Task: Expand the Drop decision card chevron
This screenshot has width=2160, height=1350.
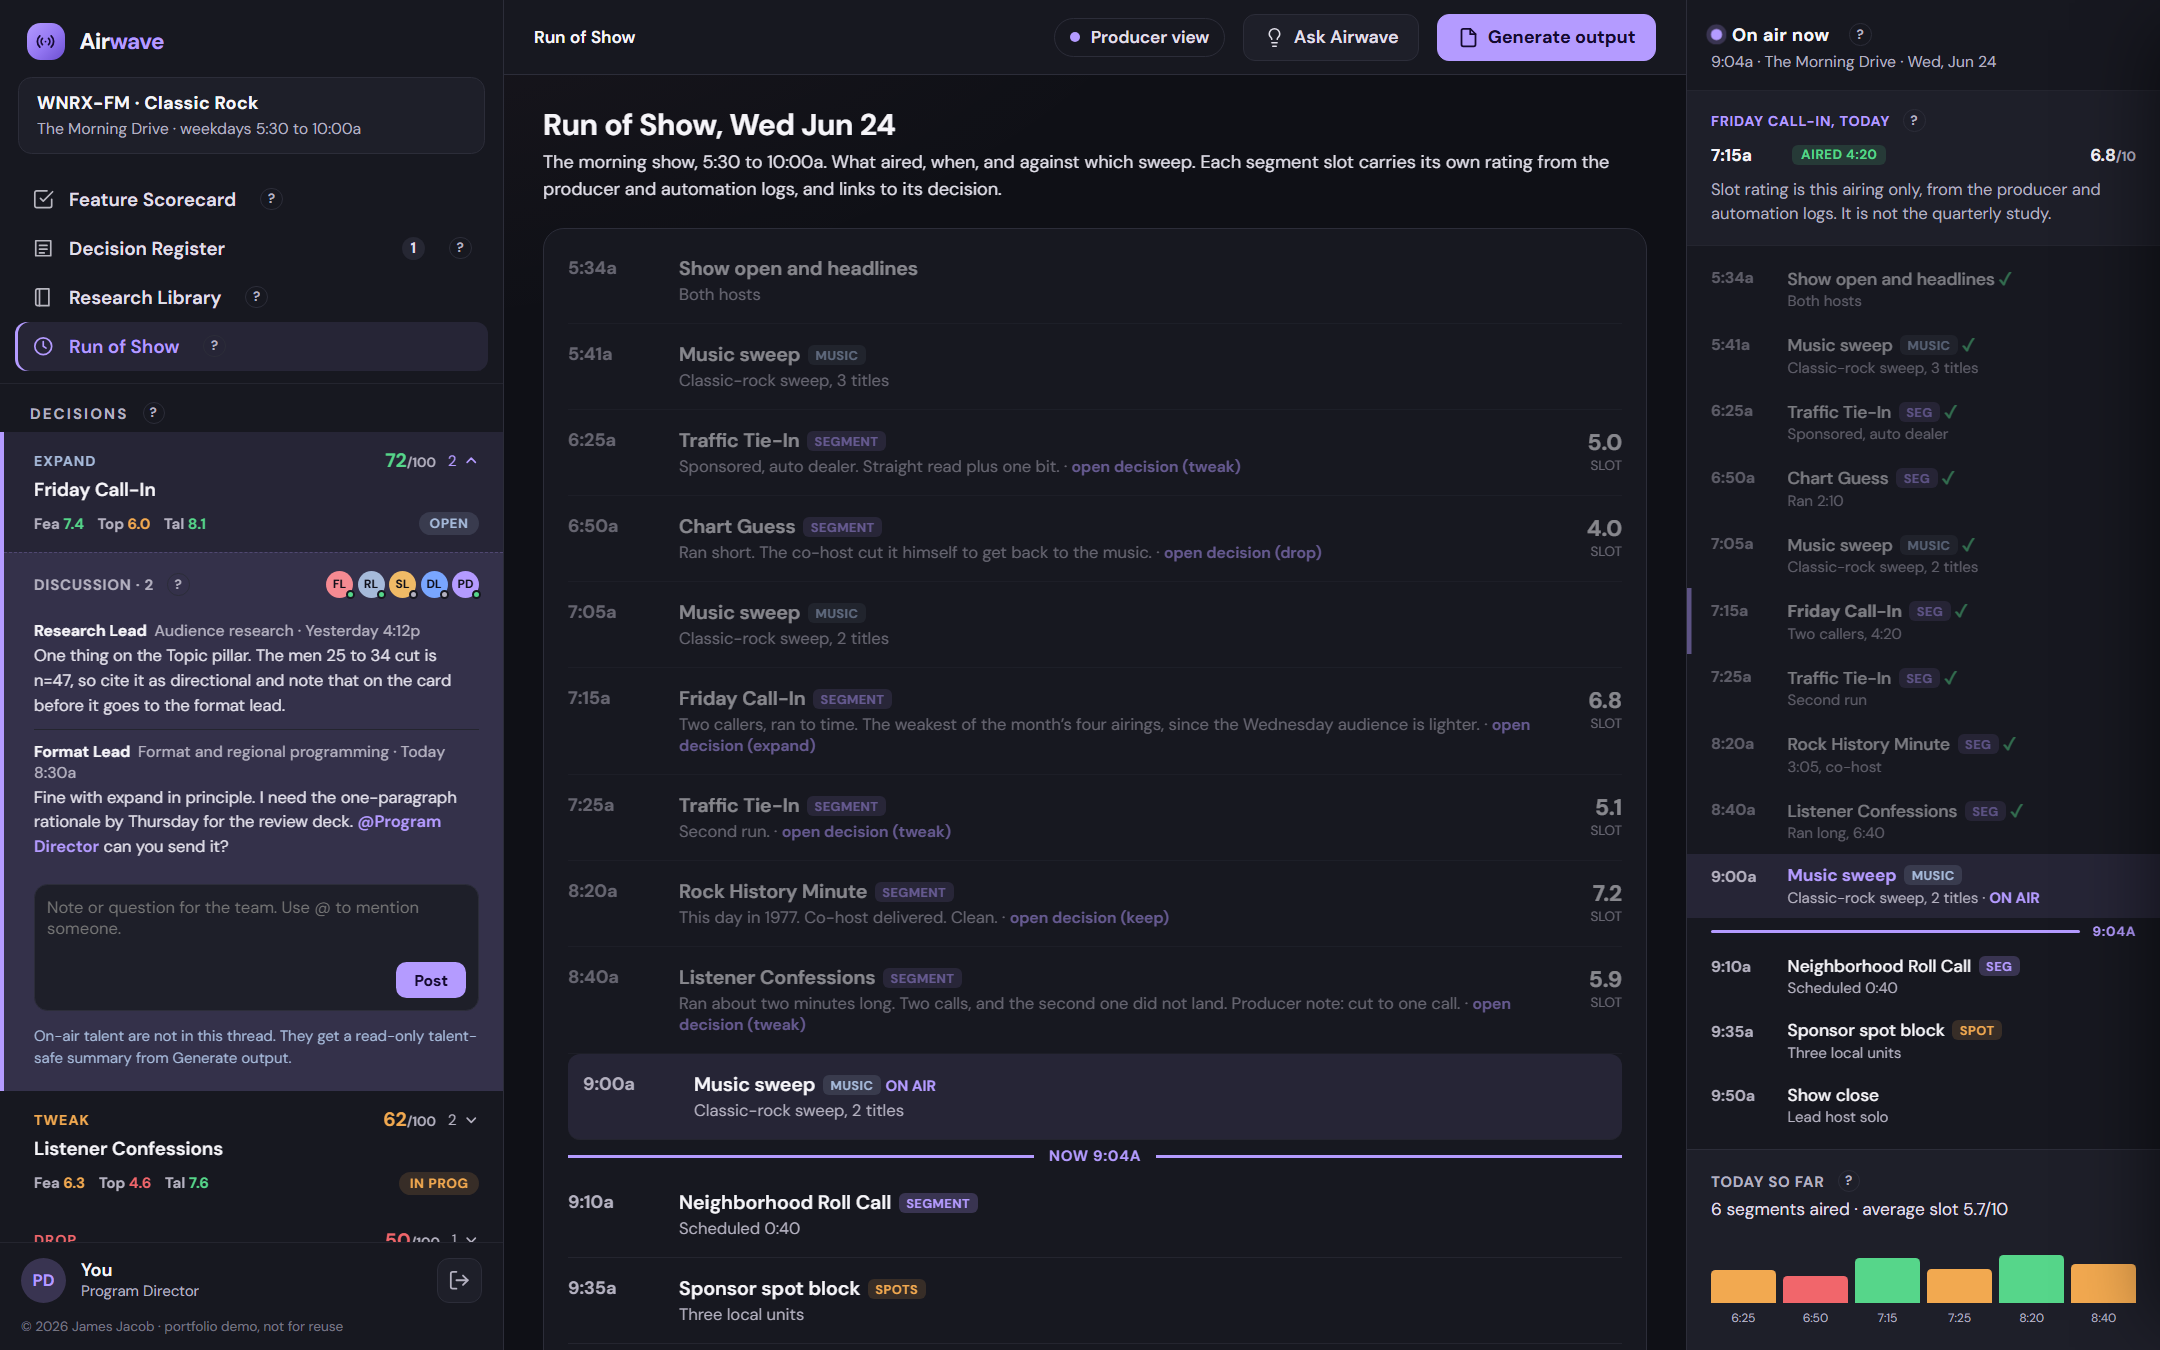Action: click(472, 1238)
